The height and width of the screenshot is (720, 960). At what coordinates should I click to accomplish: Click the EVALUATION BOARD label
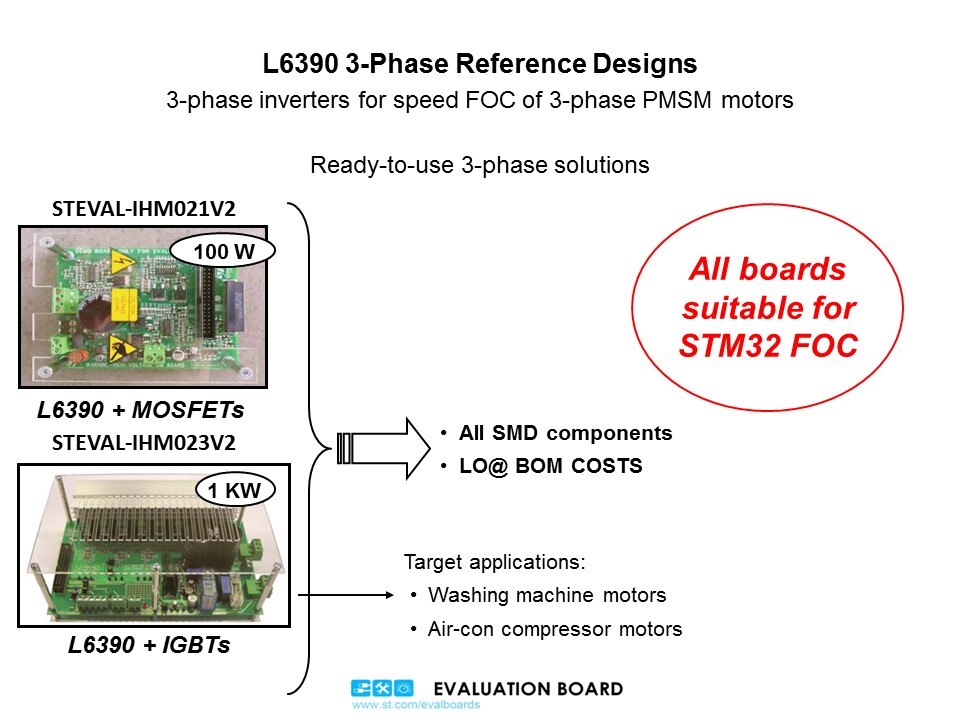point(528,689)
